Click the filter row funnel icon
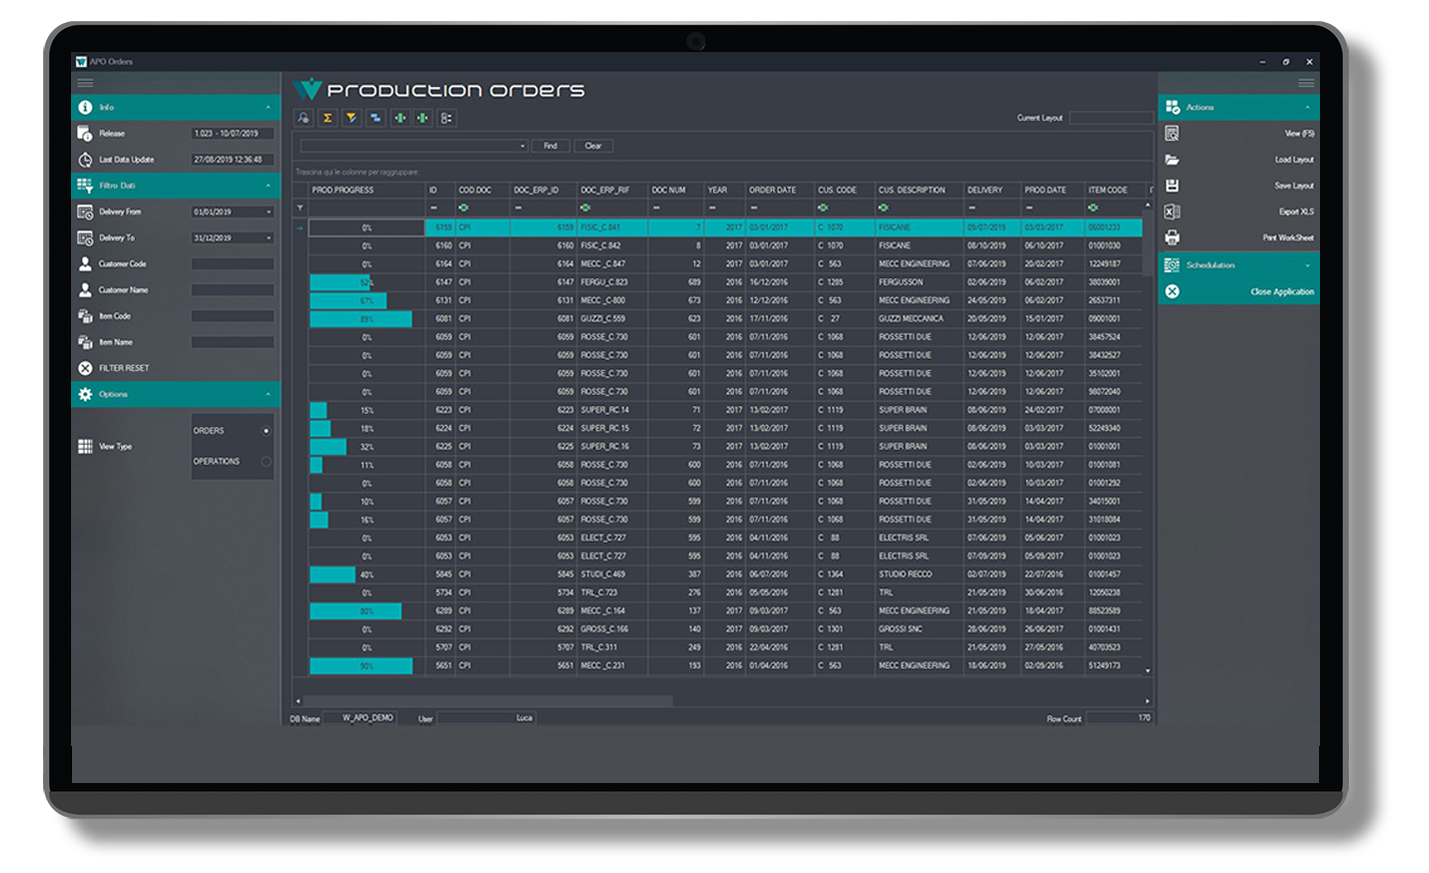The width and height of the screenshot is (1429, 873). click(x=300, y=208)
